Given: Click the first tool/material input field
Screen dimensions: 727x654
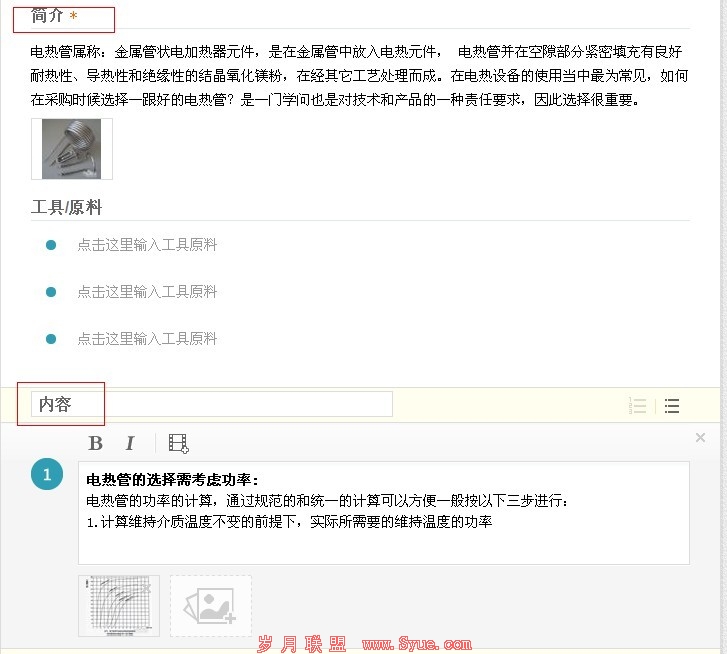Looking at the screenshot, I should (147, 245).
